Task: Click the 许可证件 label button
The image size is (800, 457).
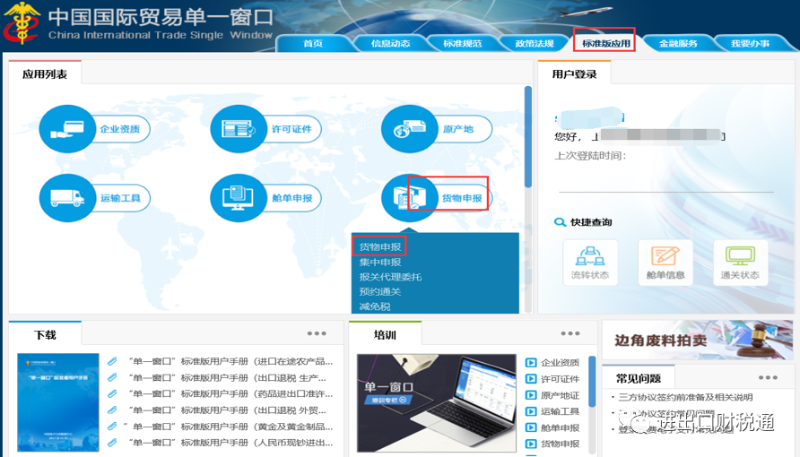Action: click(291, 129)
